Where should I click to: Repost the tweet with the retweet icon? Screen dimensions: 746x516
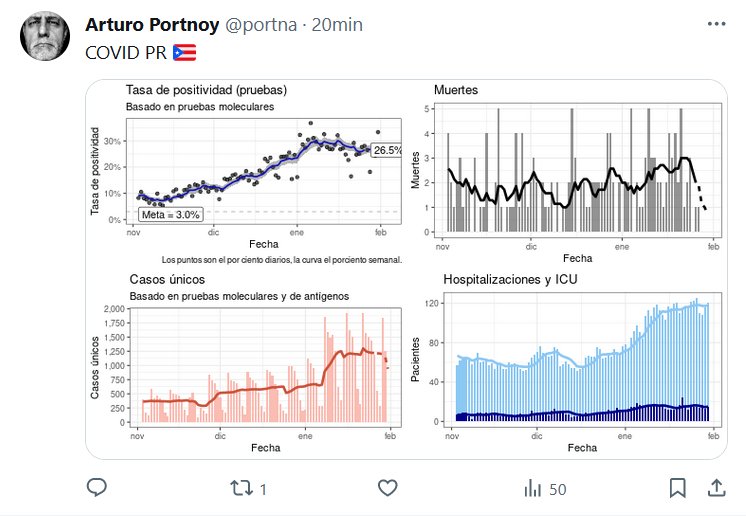pos(242,488)
